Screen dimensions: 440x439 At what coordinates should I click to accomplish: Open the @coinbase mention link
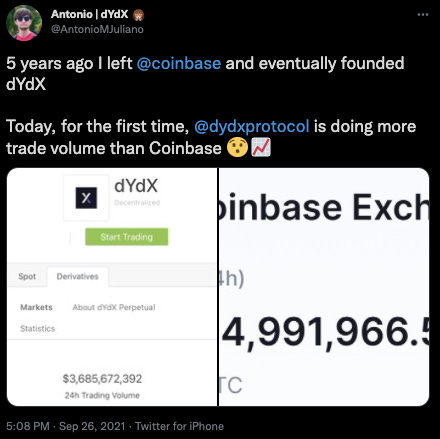[179, 63]
